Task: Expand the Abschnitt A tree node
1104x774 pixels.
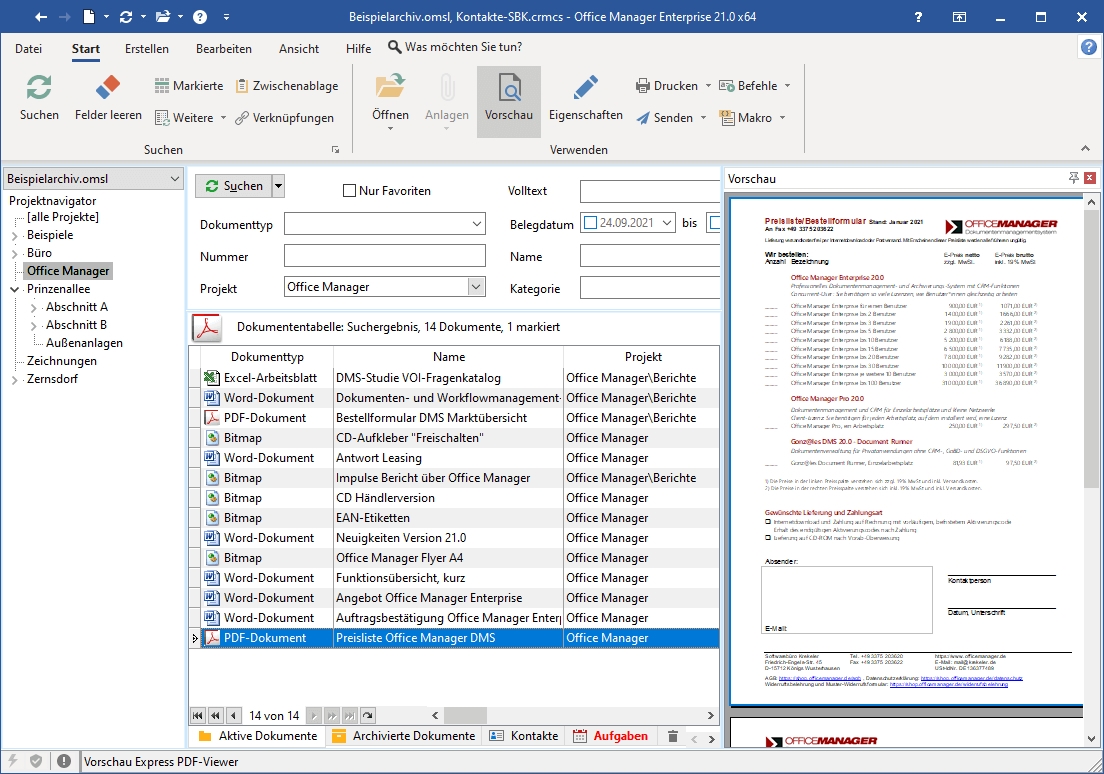Action: coord(34,307)
